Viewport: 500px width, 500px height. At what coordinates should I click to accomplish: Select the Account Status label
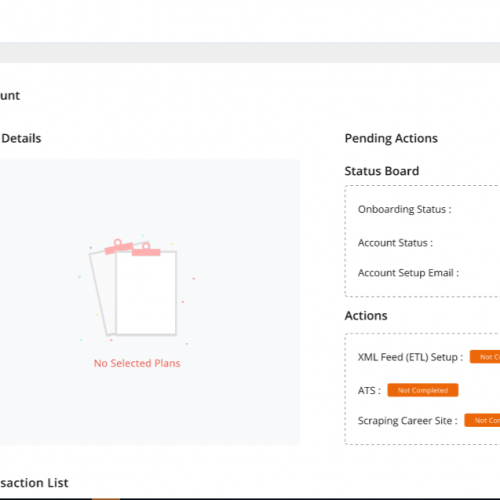(395, 243)
